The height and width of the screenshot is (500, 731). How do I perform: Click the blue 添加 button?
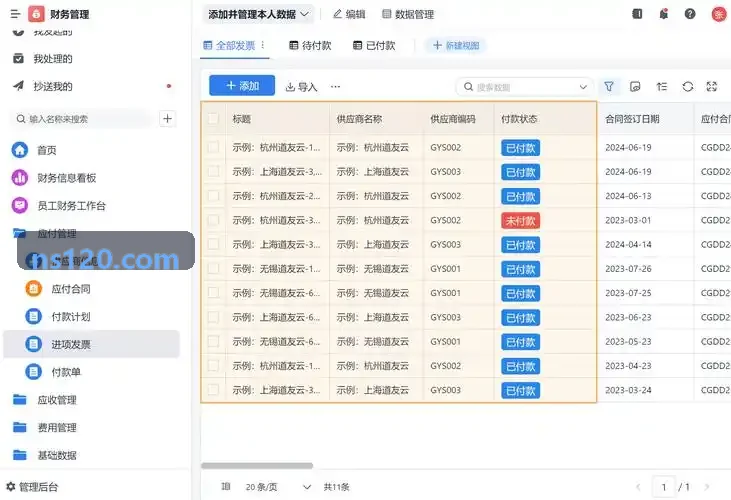(x=242, y=86)
